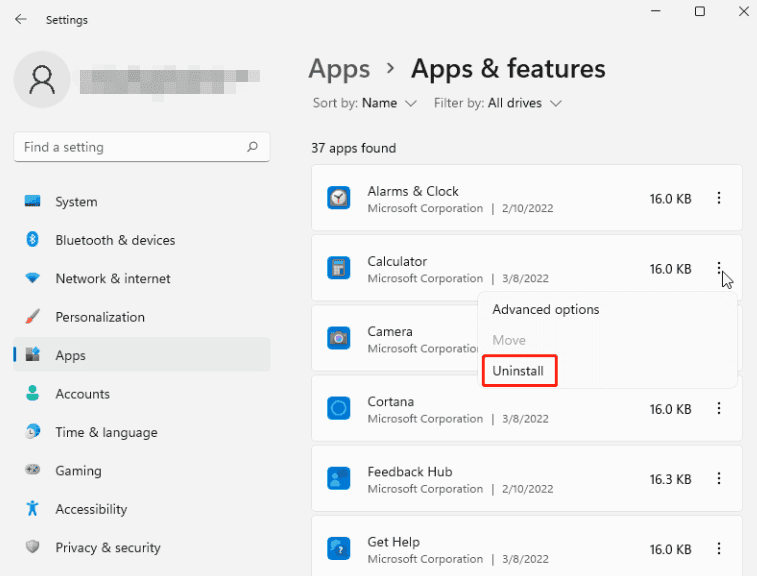
Task: Click the Time & language globe icon
Action: tap(32, 431)
